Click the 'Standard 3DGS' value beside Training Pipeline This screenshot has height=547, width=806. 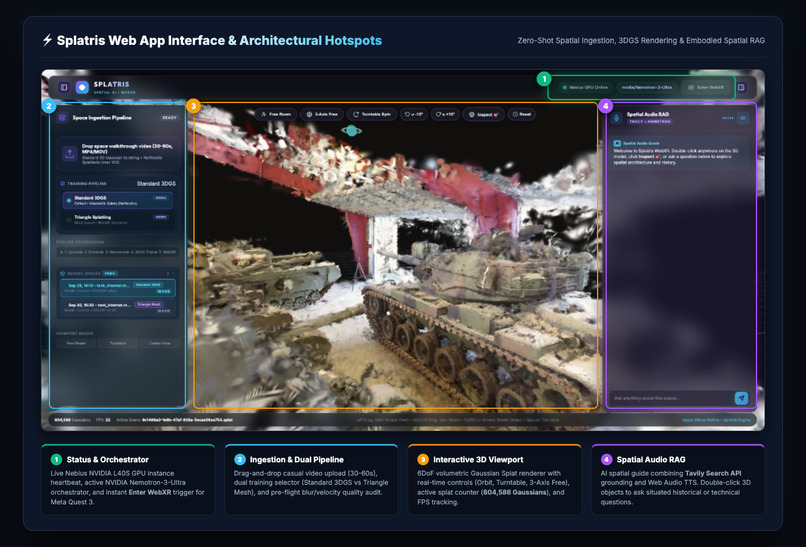[x=156, y=184]
